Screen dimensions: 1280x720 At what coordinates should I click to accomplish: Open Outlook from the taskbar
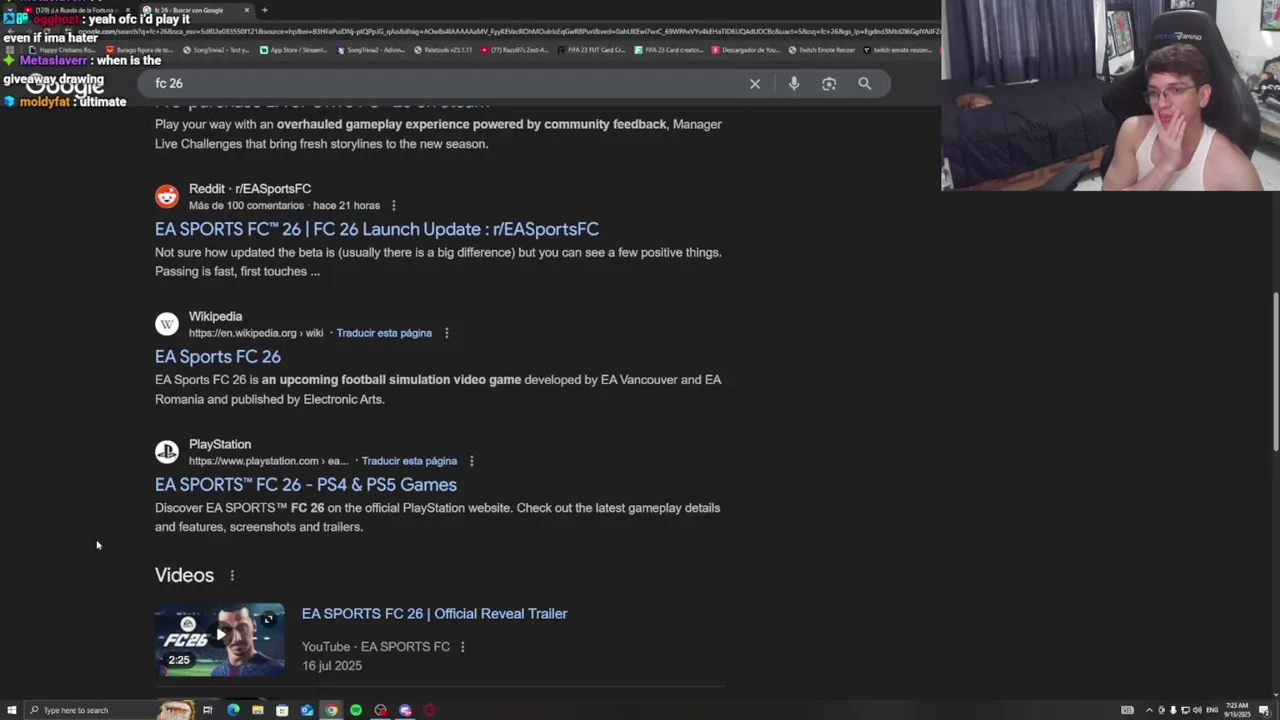coord(307,710)
